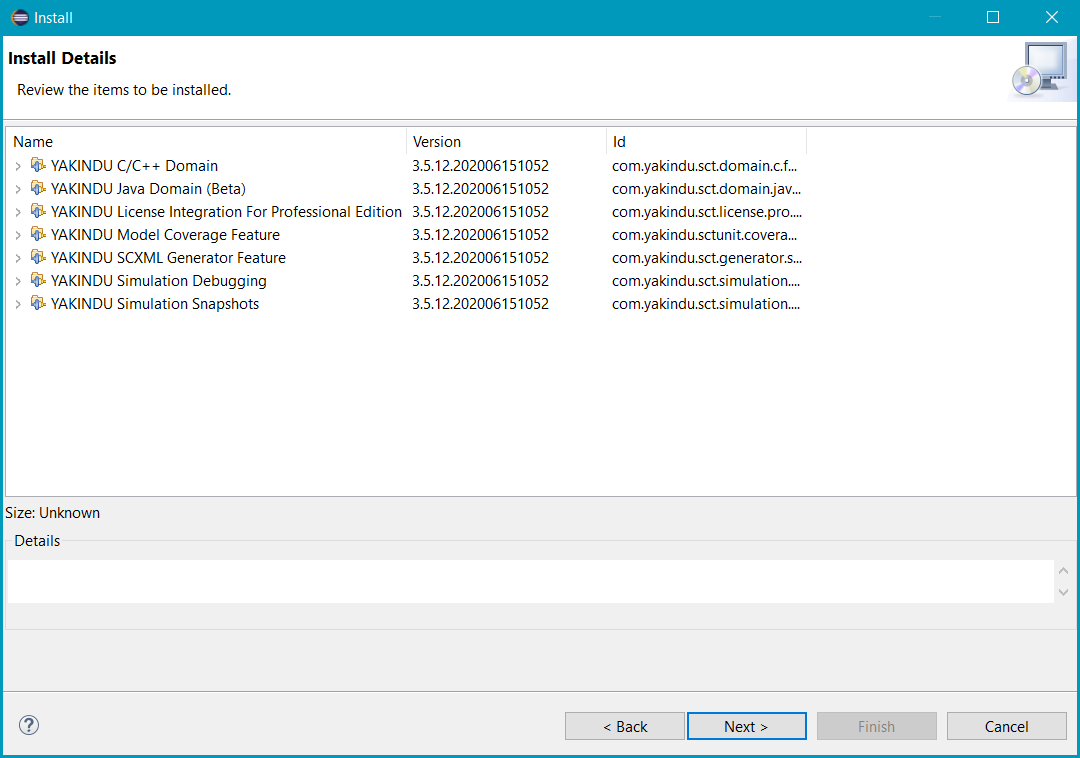Click the YAKINDU Java Domain (Beta) feature icon
This screenshot has height=758, width=1080.
click(x=39, y=189)
